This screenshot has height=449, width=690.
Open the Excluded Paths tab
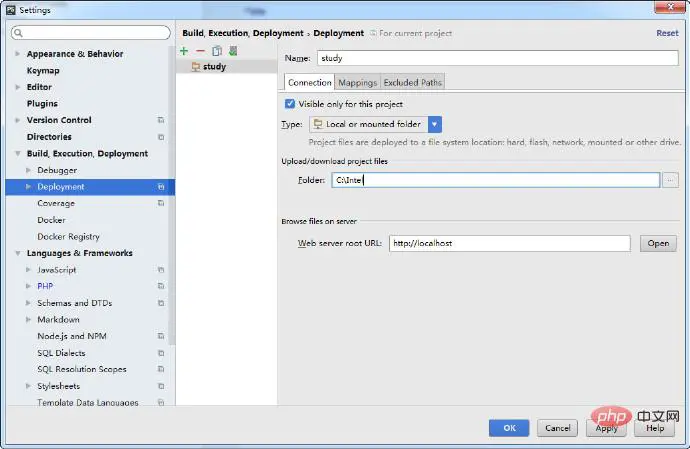click(x=412, y=82)
